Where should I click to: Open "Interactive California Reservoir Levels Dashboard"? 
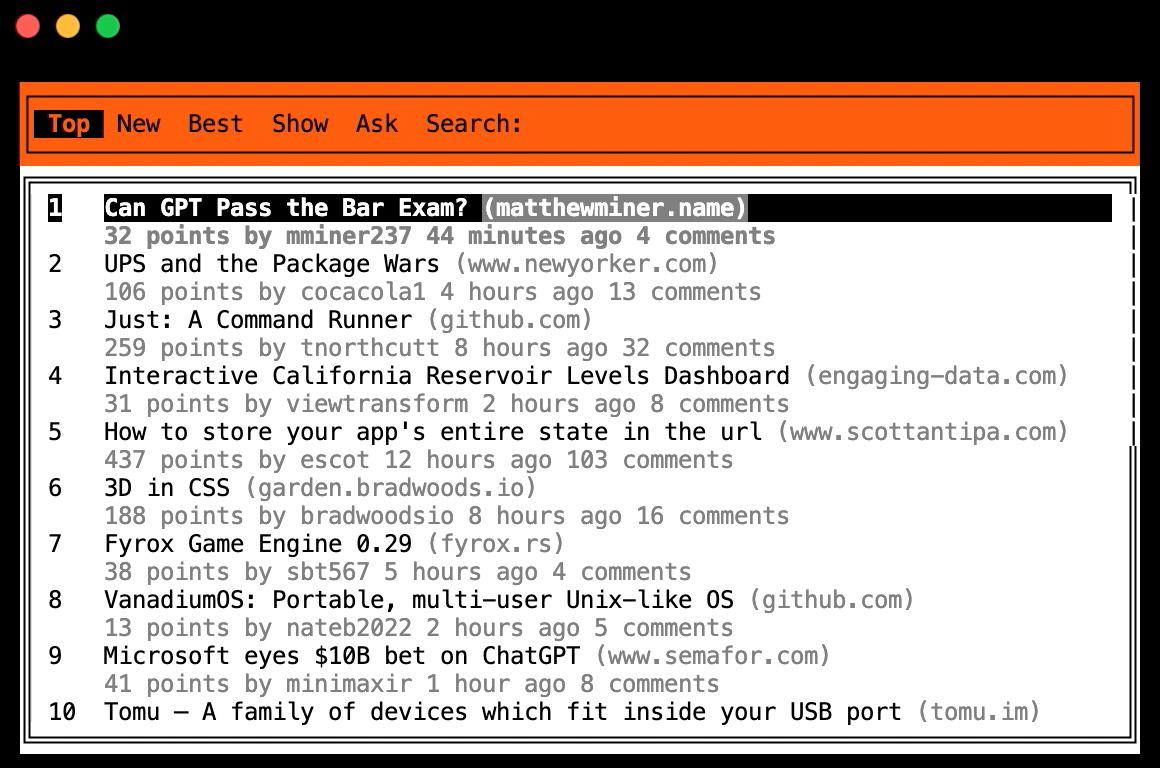pos(447,376)
